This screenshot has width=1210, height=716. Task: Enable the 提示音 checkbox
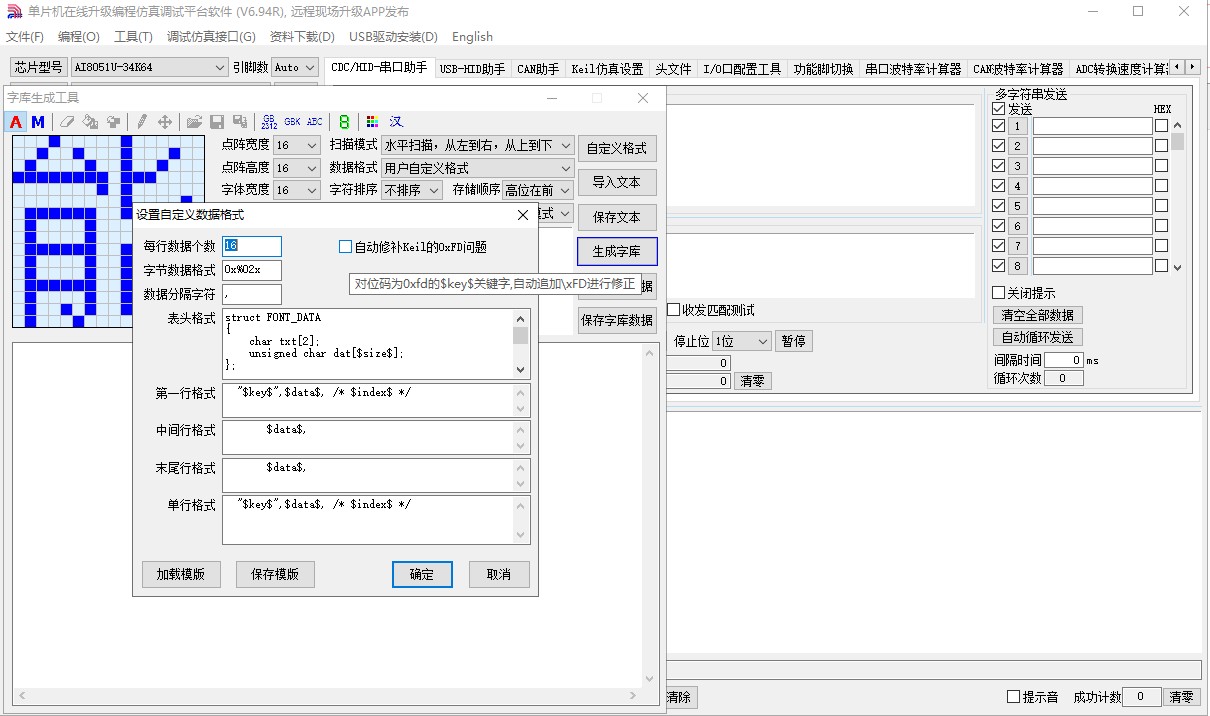click(1013, 697)
